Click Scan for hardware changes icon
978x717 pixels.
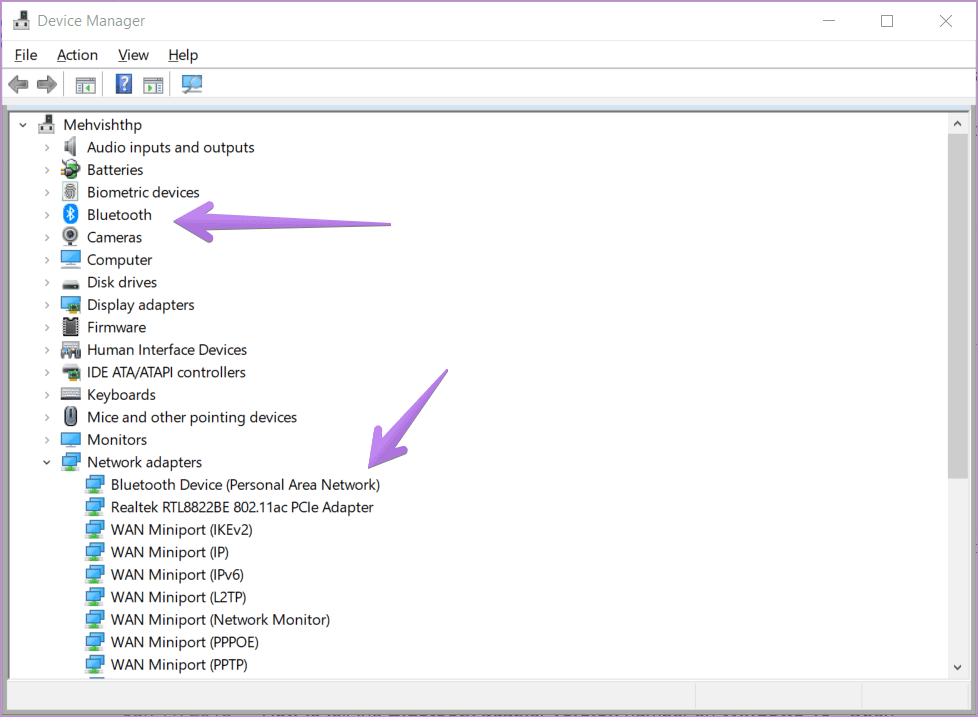coord(191,84)
